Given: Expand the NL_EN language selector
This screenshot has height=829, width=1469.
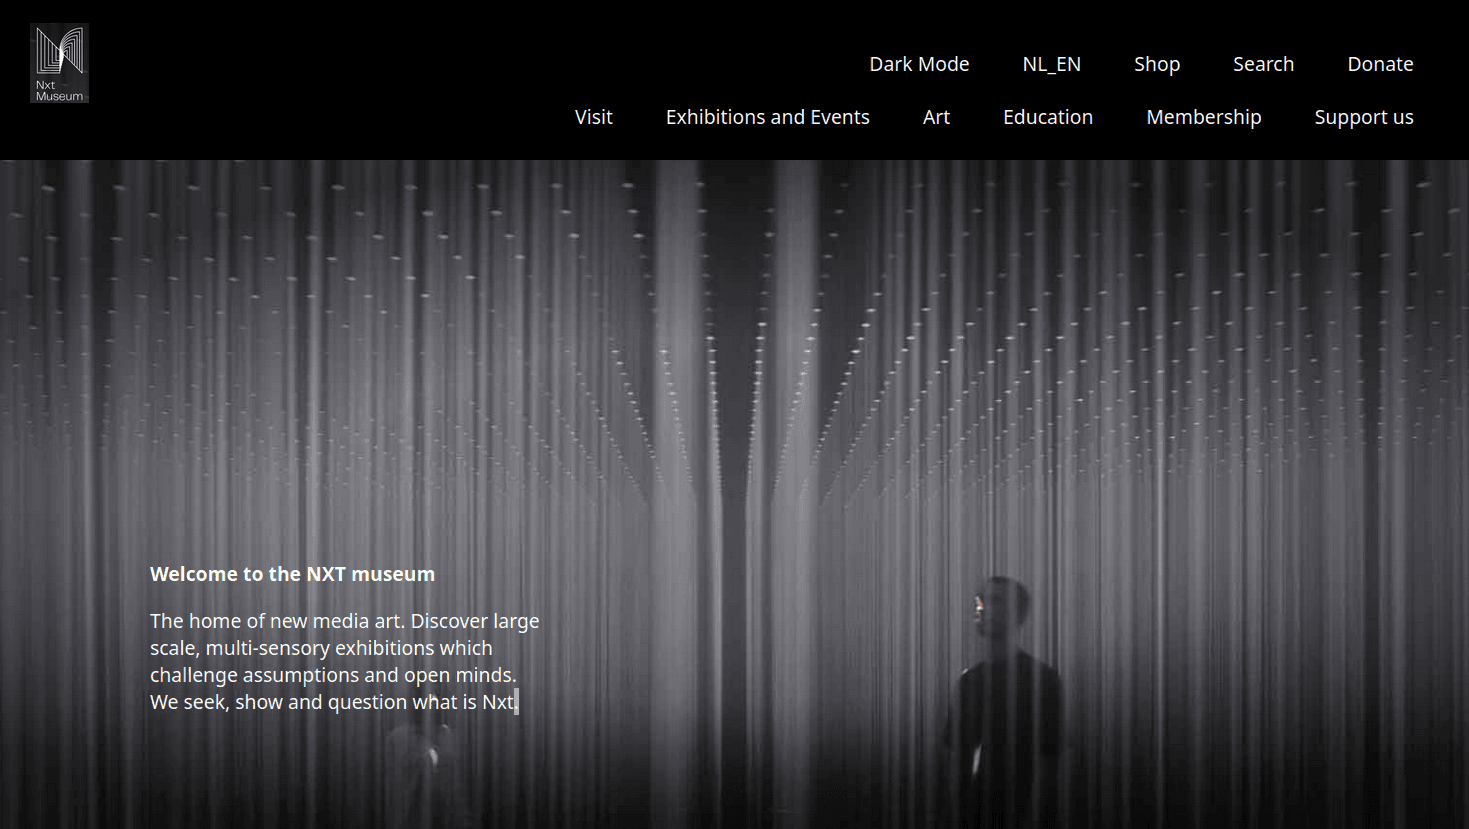Looking at the screenshot, I should pyautogui.click(x=1051, y=63).
